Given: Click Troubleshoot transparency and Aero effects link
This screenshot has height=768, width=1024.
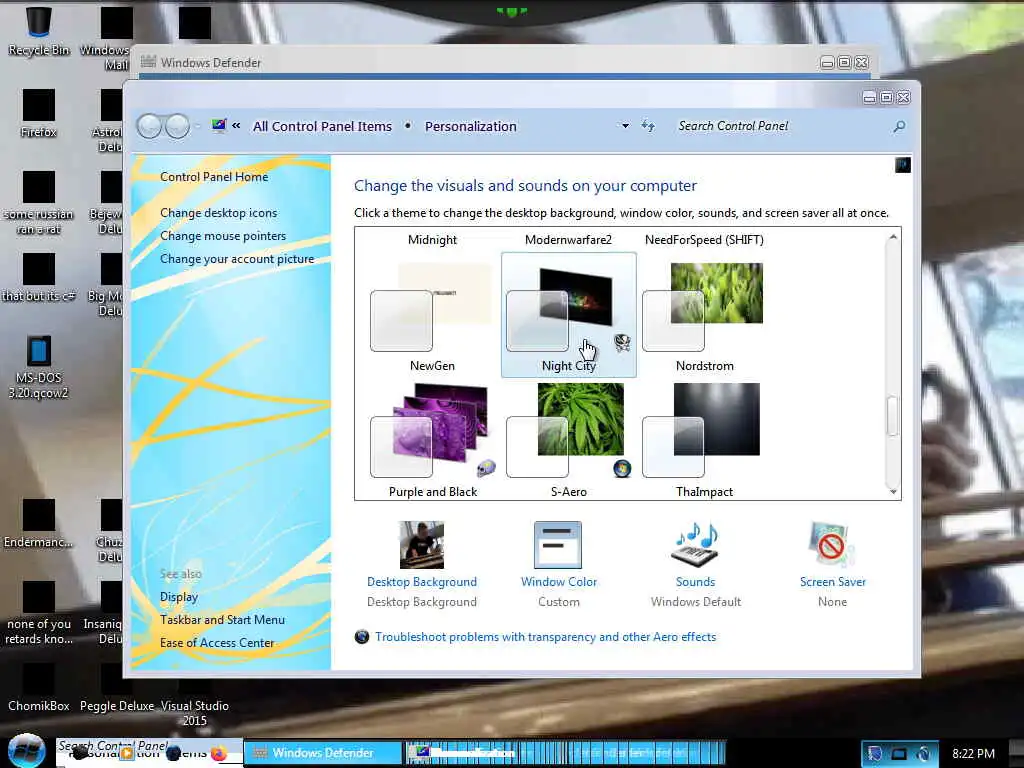Looking at the screenshot, I should (545, 637).
